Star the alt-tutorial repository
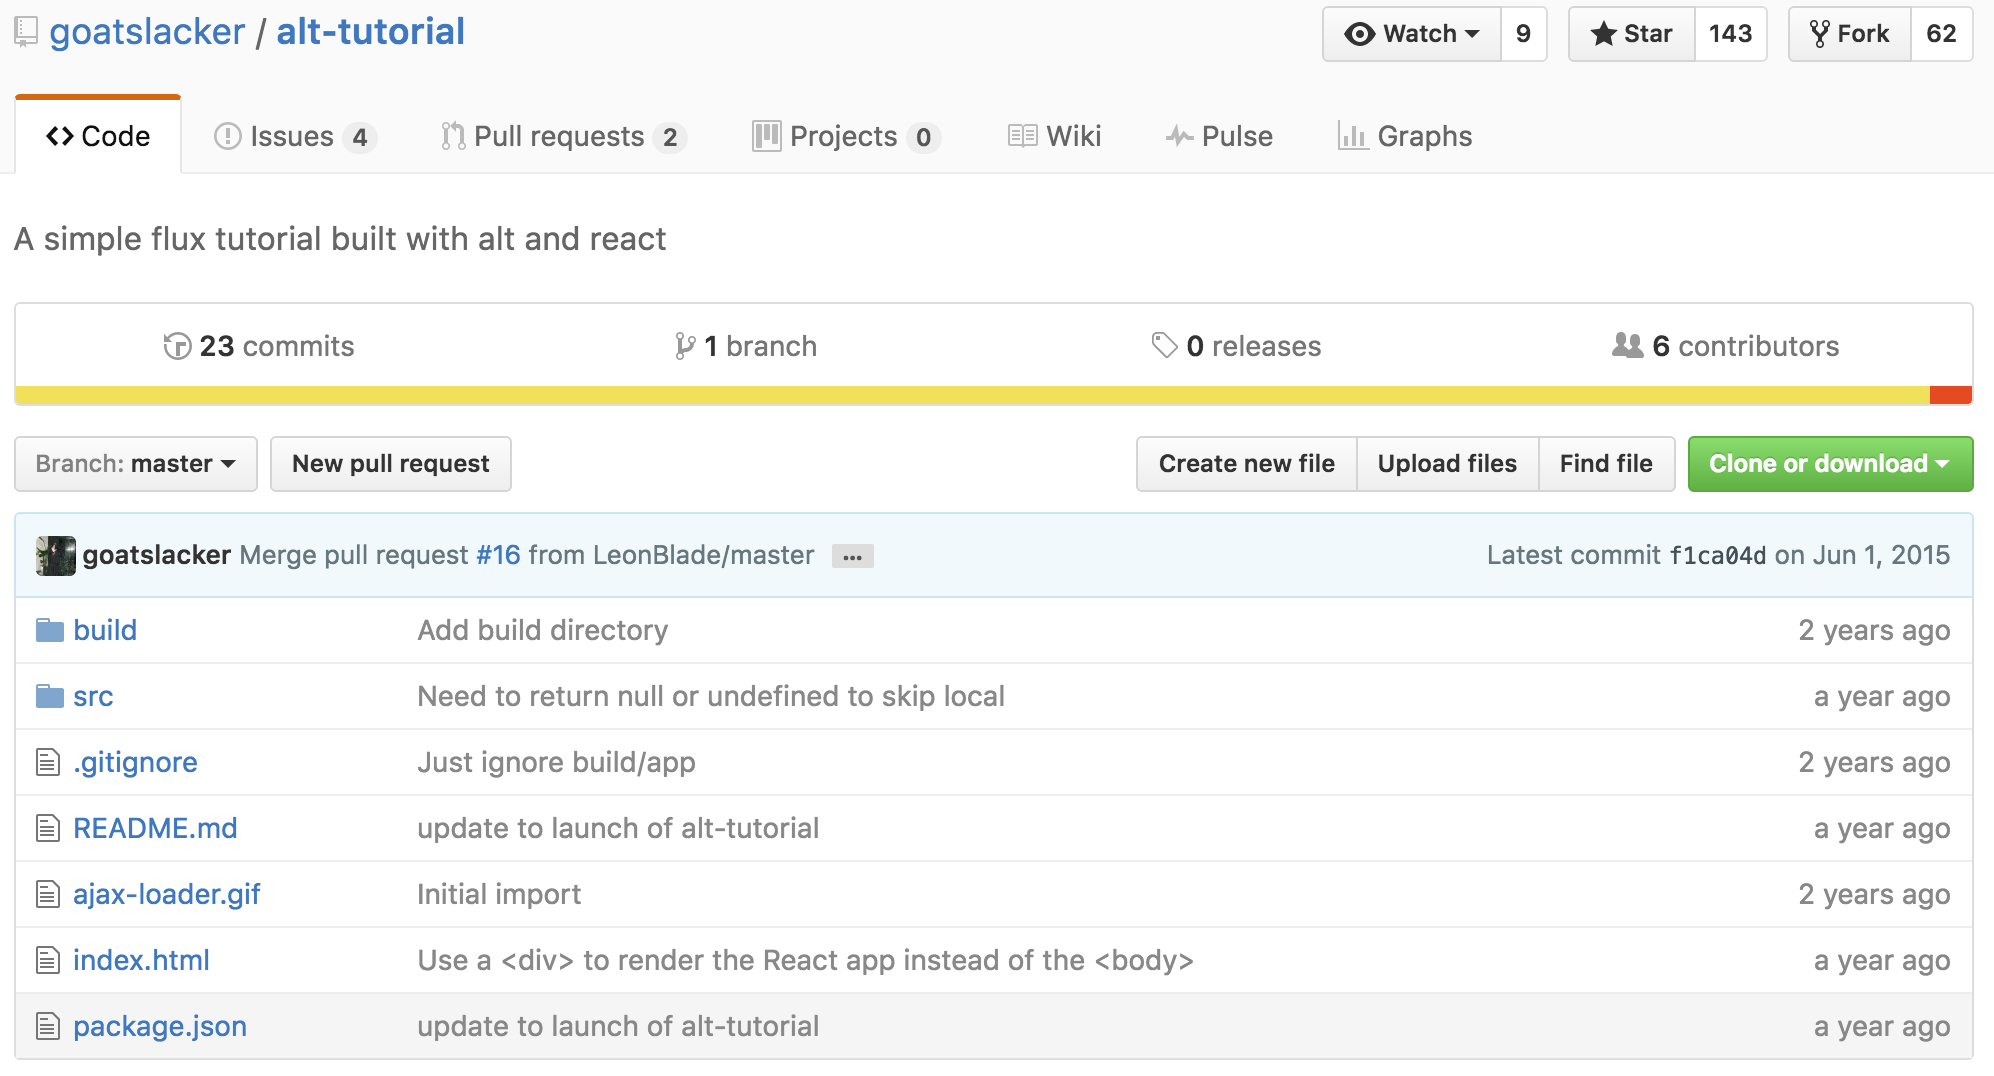Viewport: 1994px width, 1076px height. coord(1632,34)
